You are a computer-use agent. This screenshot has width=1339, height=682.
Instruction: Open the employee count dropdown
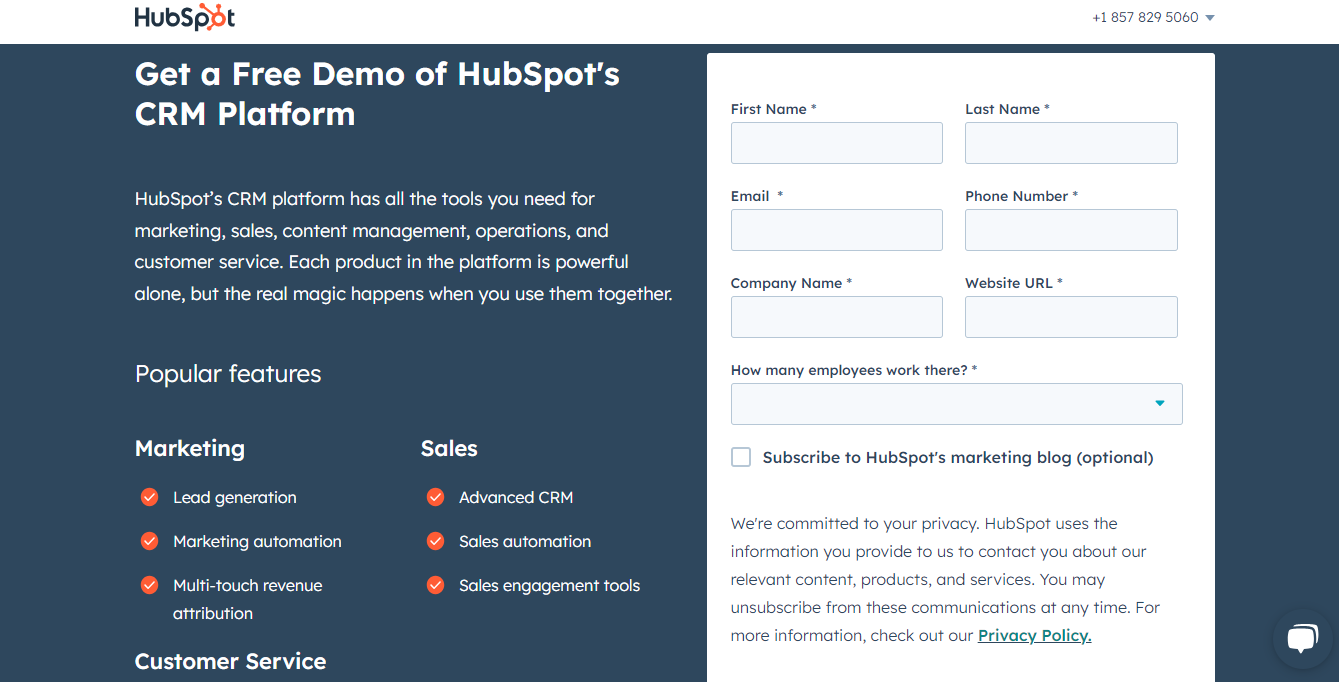point(957,404)
